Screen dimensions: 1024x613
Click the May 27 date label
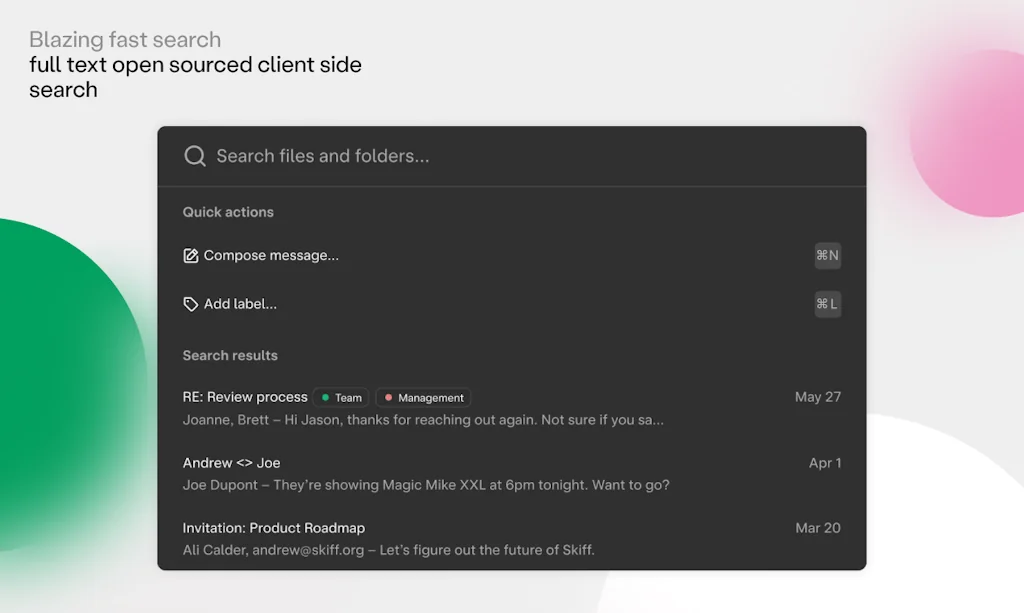[818, 397]
